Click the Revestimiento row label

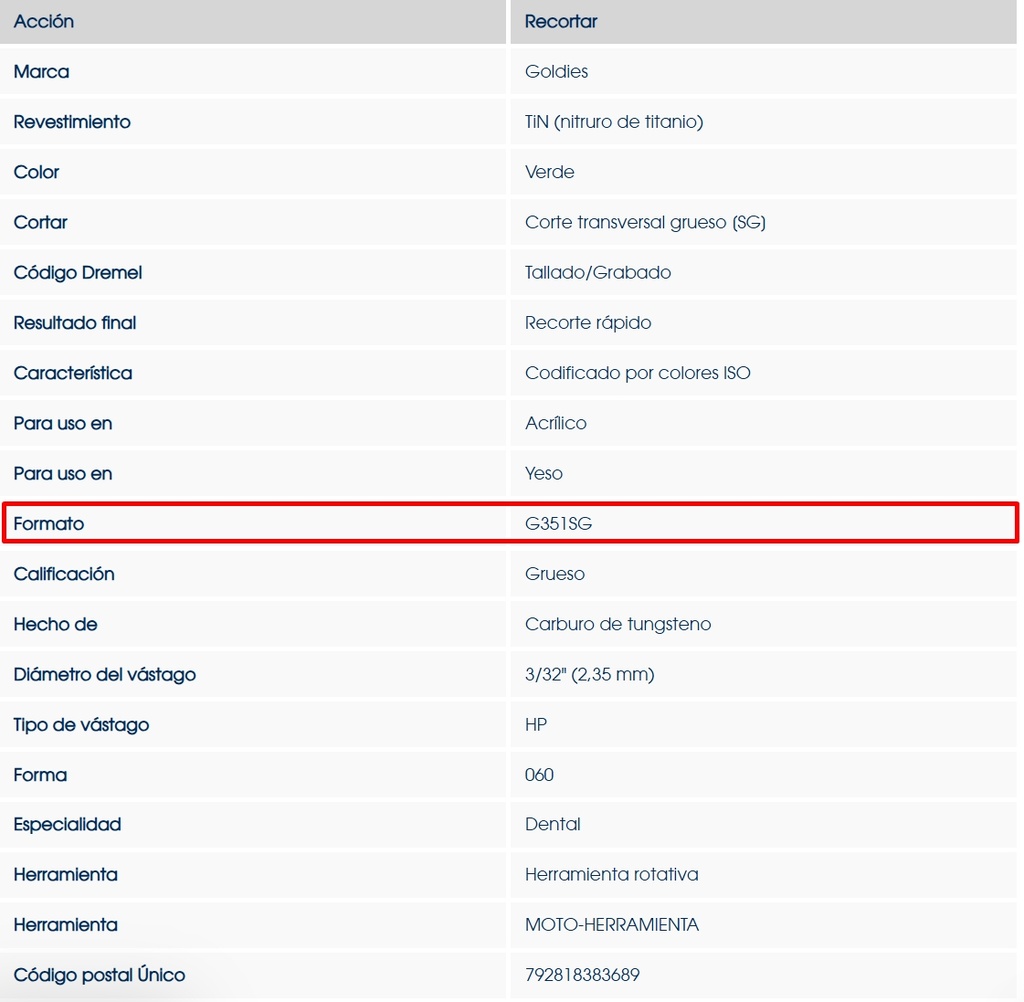click(x=72, y=122)
